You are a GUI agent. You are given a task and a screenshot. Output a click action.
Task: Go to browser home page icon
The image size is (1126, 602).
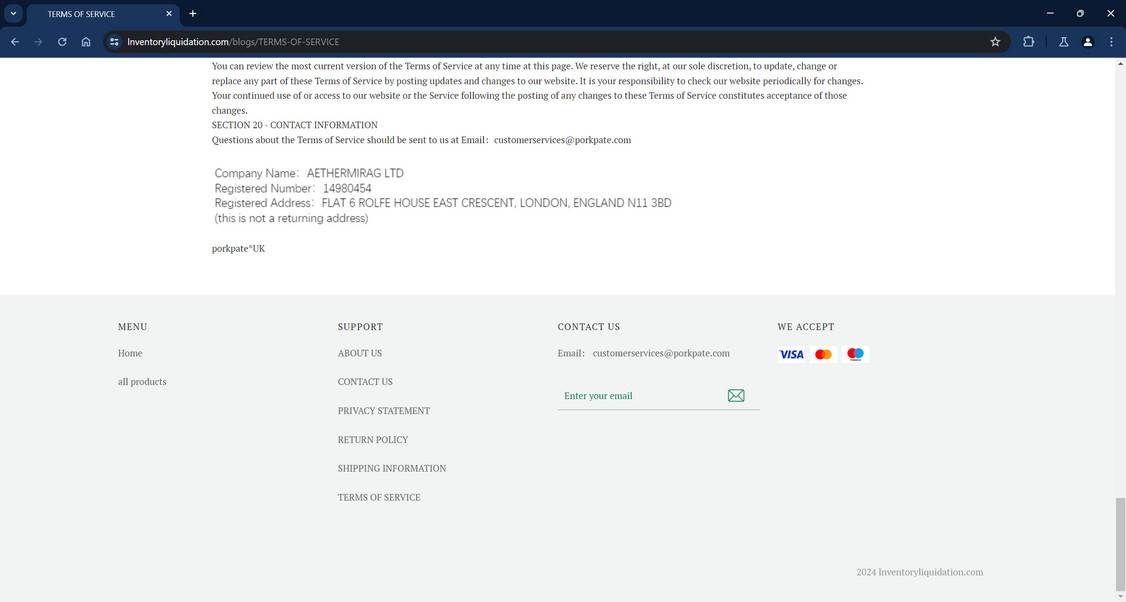click(85, 42)
